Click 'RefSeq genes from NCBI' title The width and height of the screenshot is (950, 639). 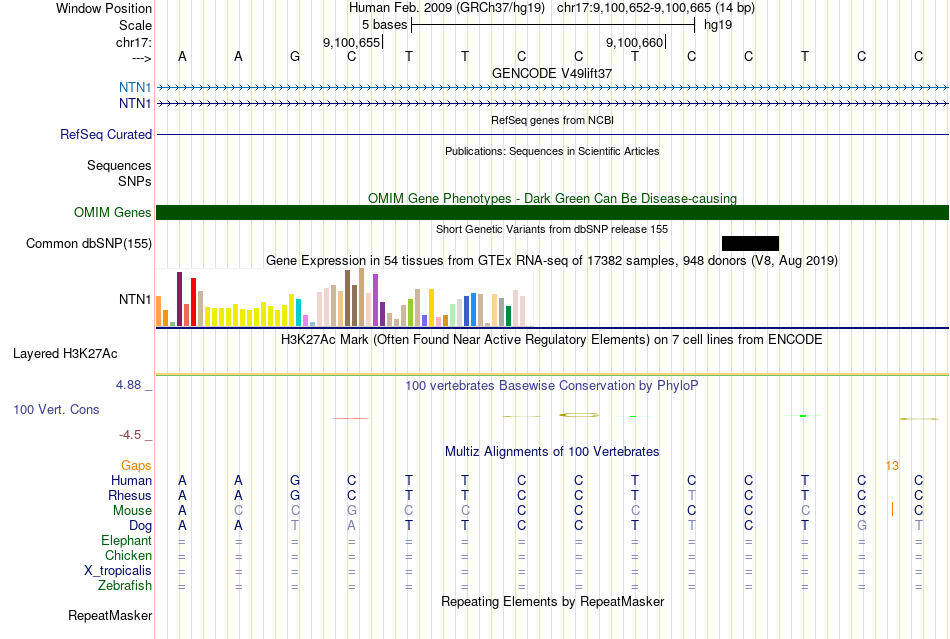[552, 120]
